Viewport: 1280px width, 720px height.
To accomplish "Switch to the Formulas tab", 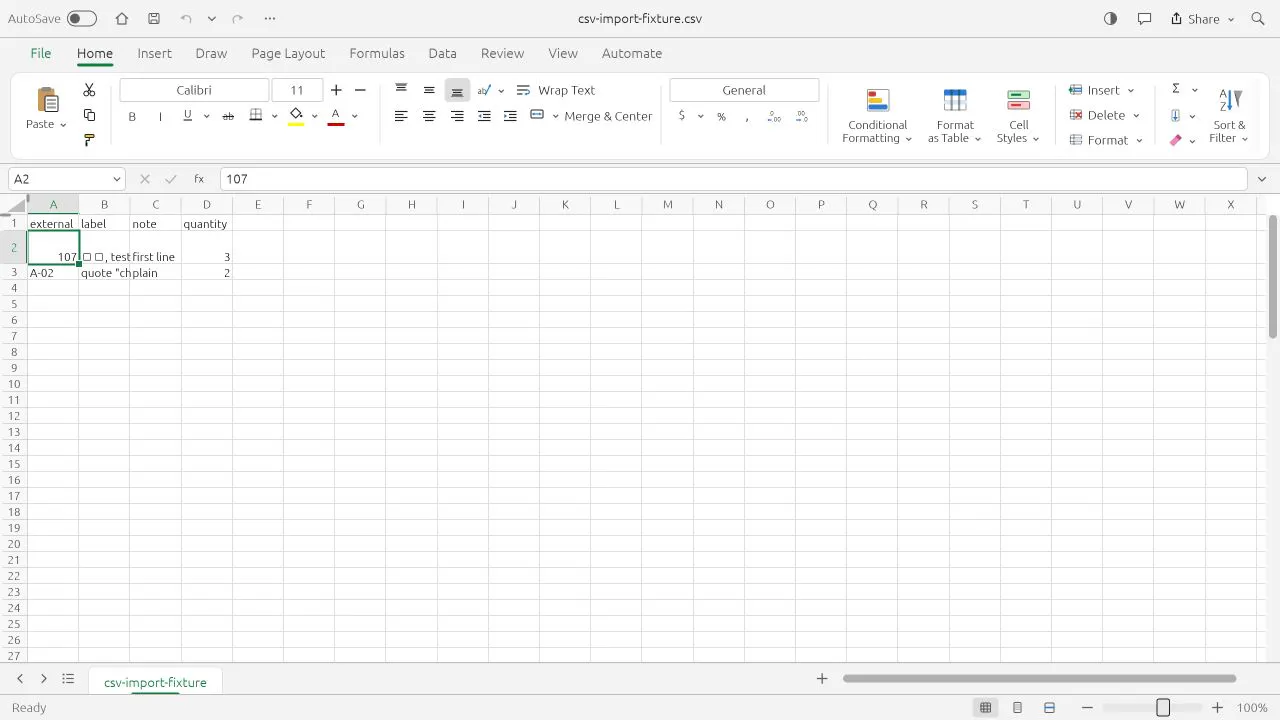I will (x=377, y=53).
